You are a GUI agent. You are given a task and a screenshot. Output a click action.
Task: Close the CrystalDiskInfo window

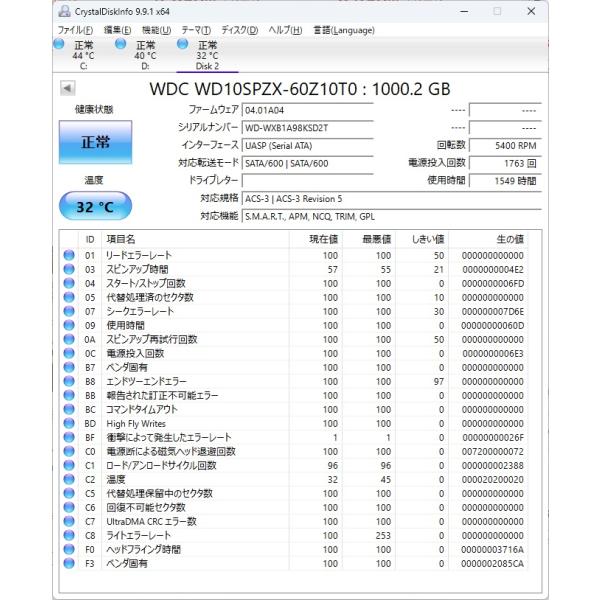click(x=531, y=11)
